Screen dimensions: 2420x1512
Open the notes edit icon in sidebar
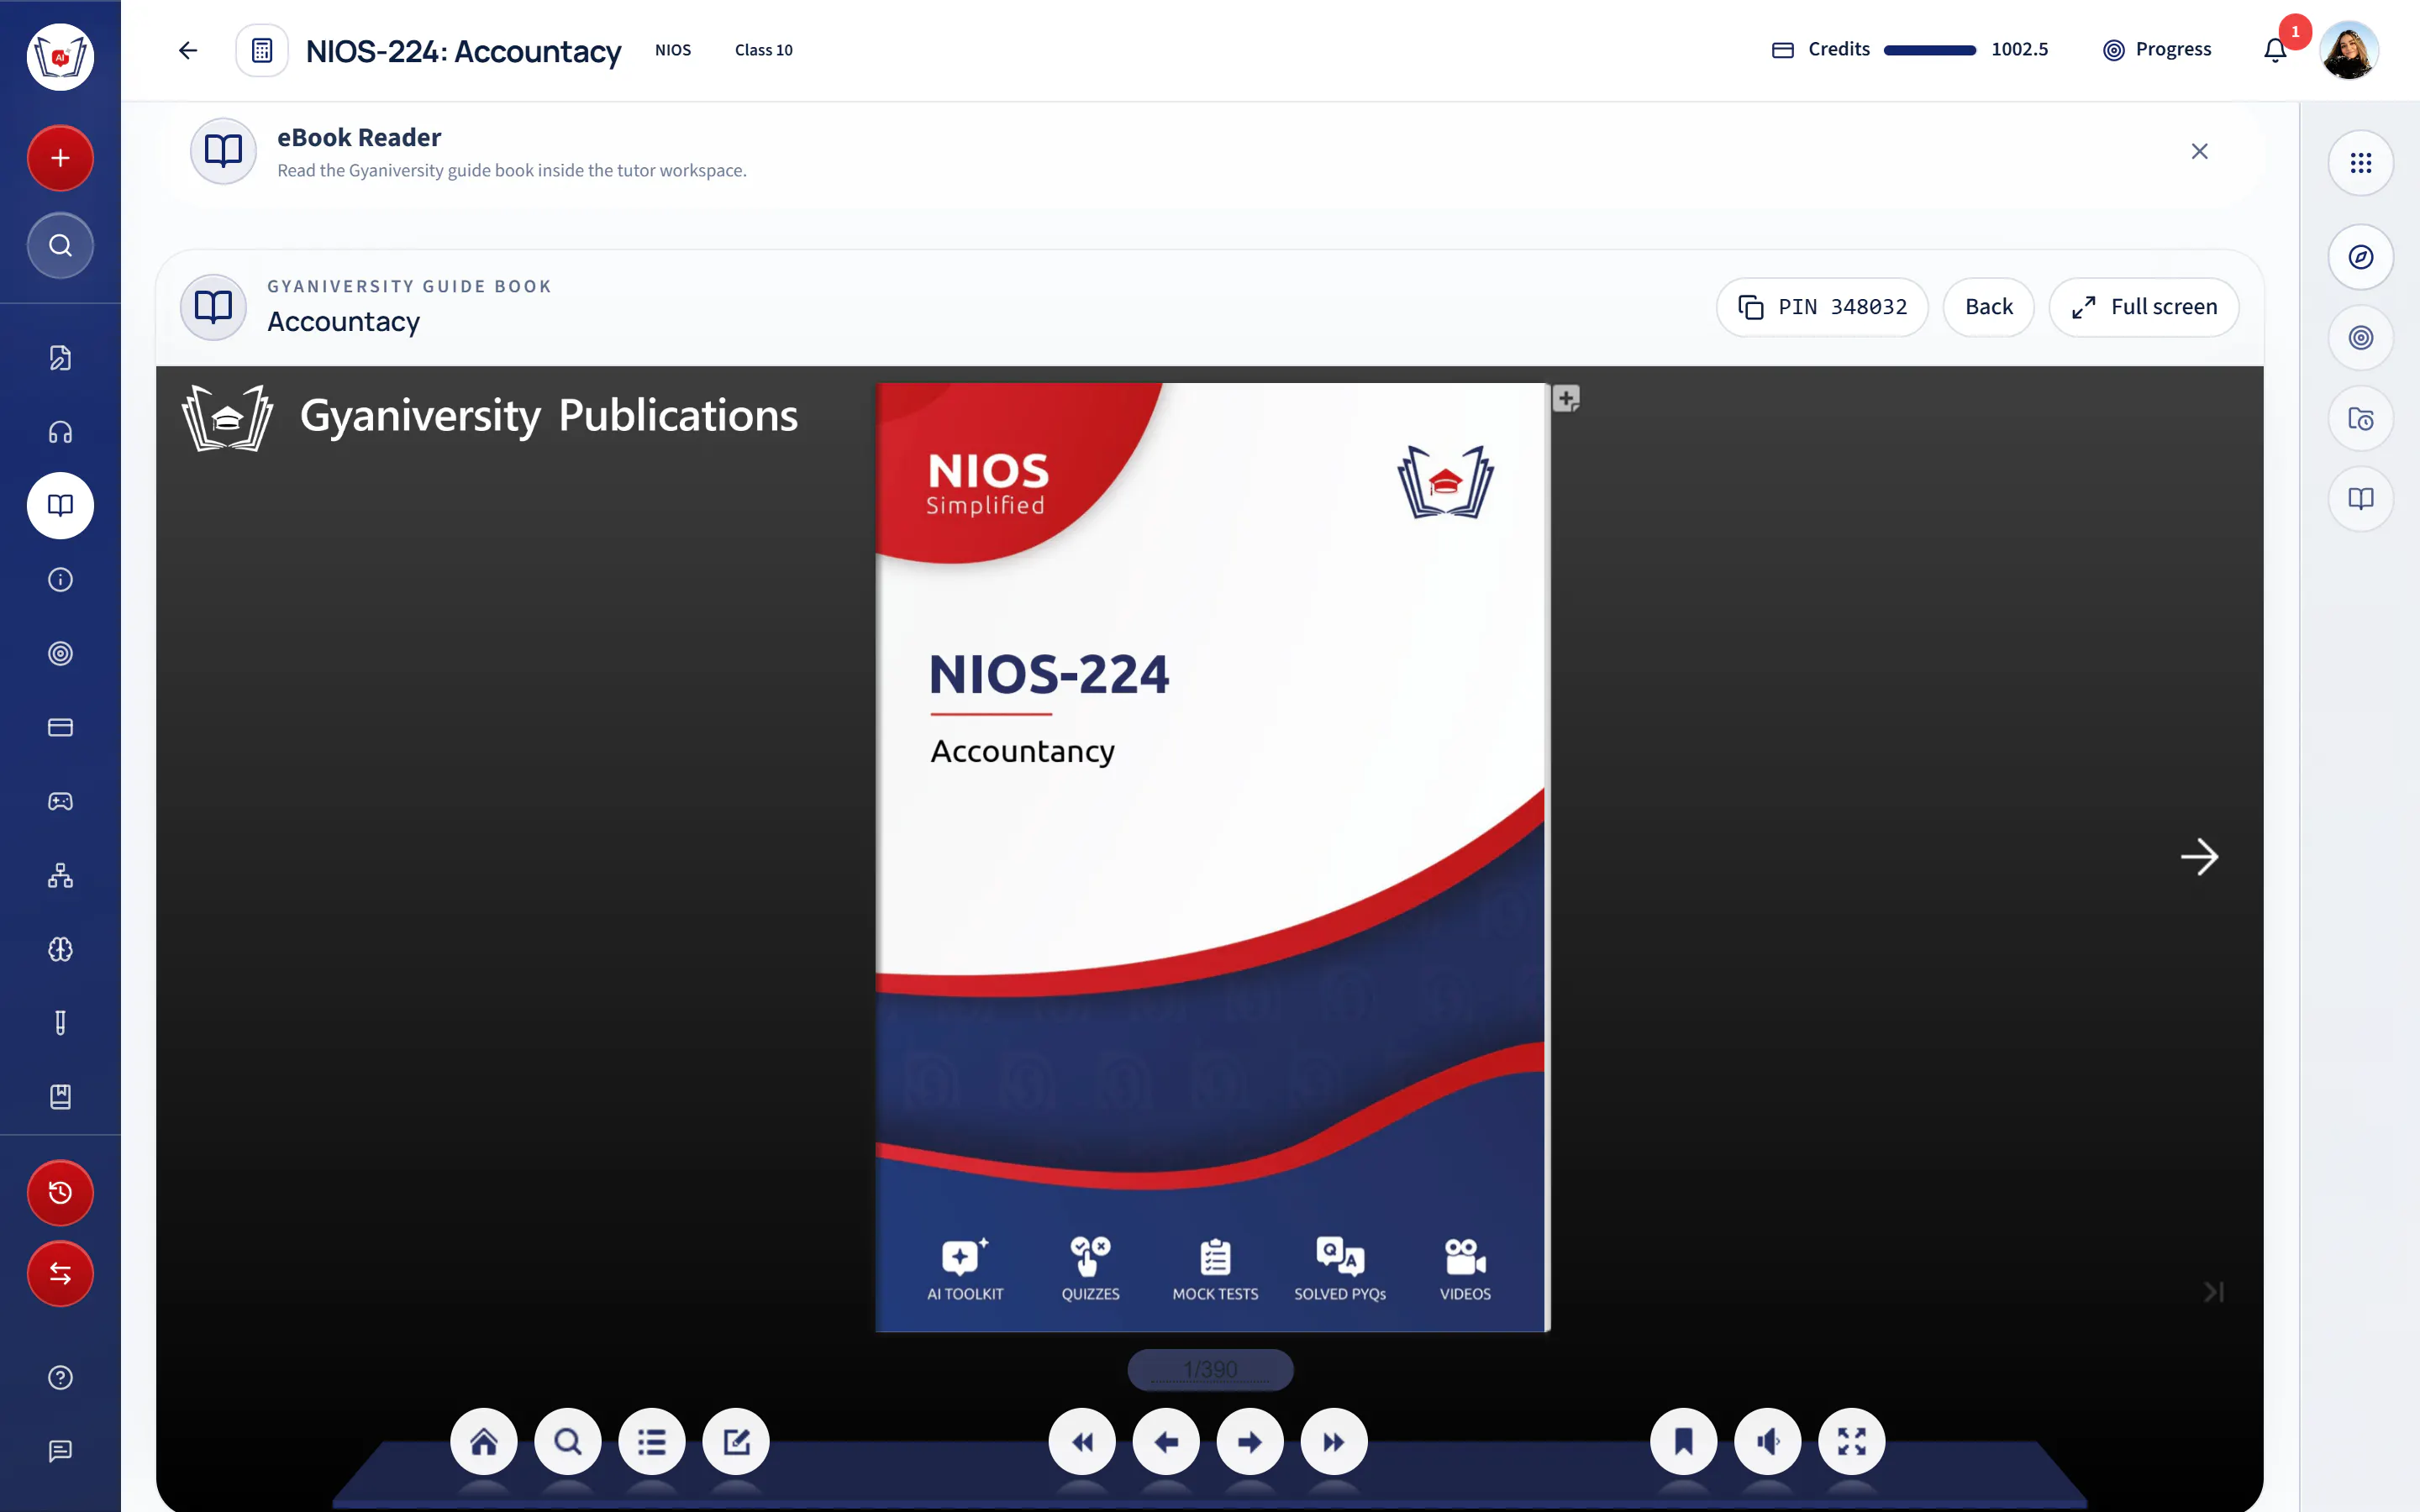[60, 358]
